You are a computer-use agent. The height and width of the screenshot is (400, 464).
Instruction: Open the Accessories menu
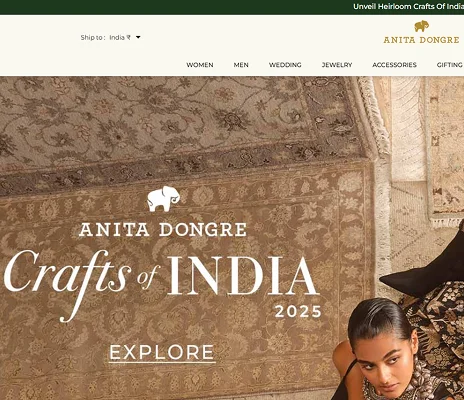tap(394, 65)
